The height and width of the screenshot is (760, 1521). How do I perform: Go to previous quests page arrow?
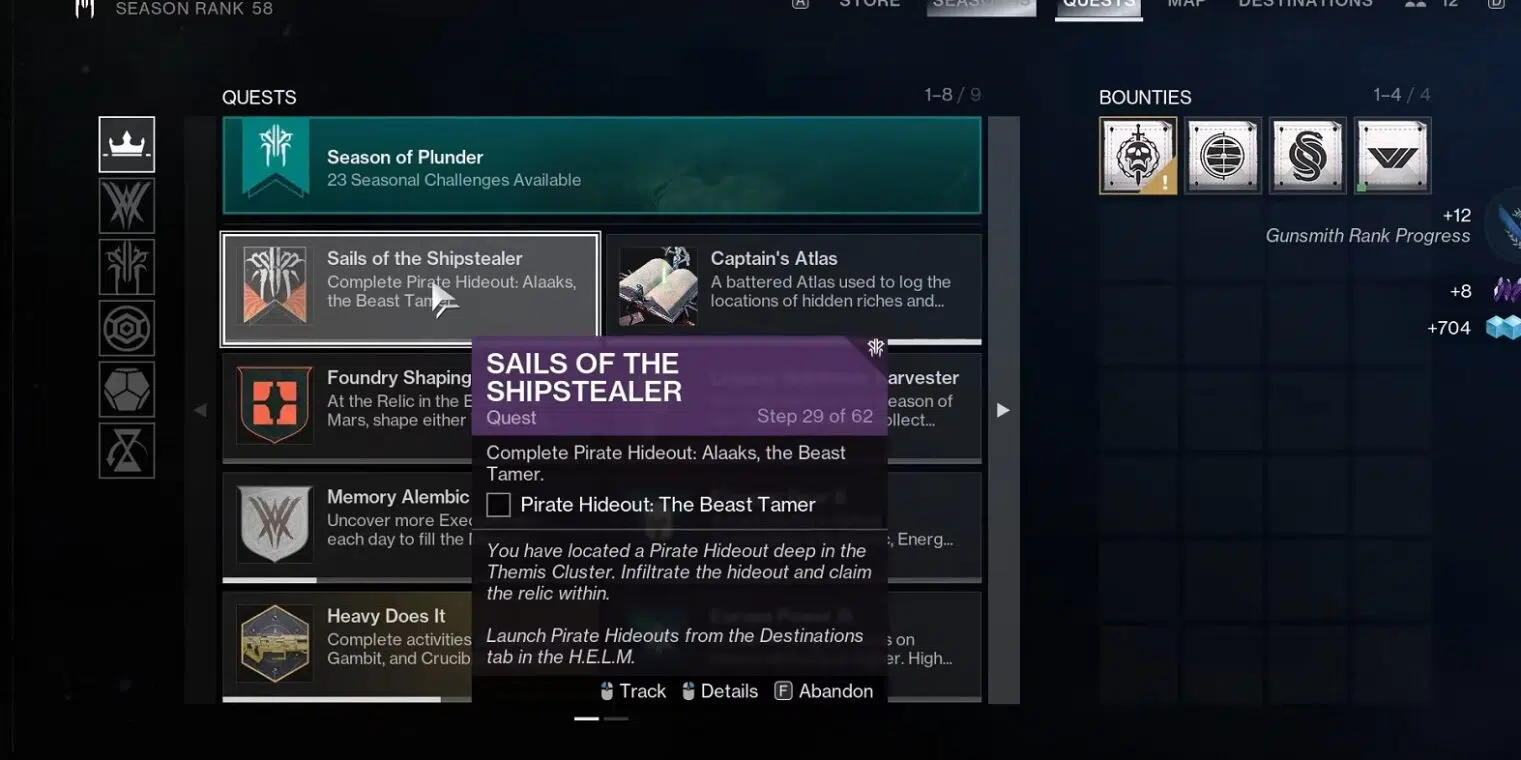click(200, 410)
